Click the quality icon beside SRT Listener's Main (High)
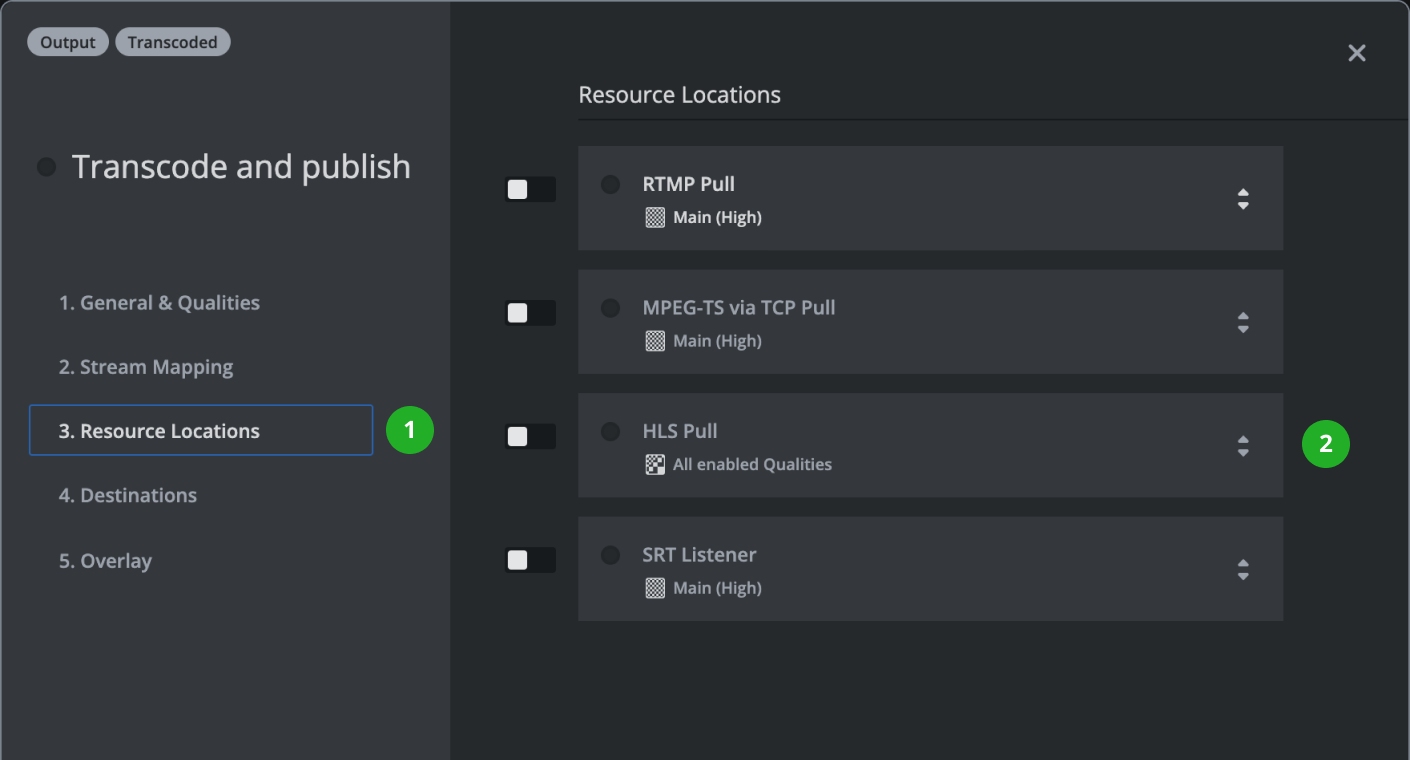1410x760 pixels. pos(655,588)
